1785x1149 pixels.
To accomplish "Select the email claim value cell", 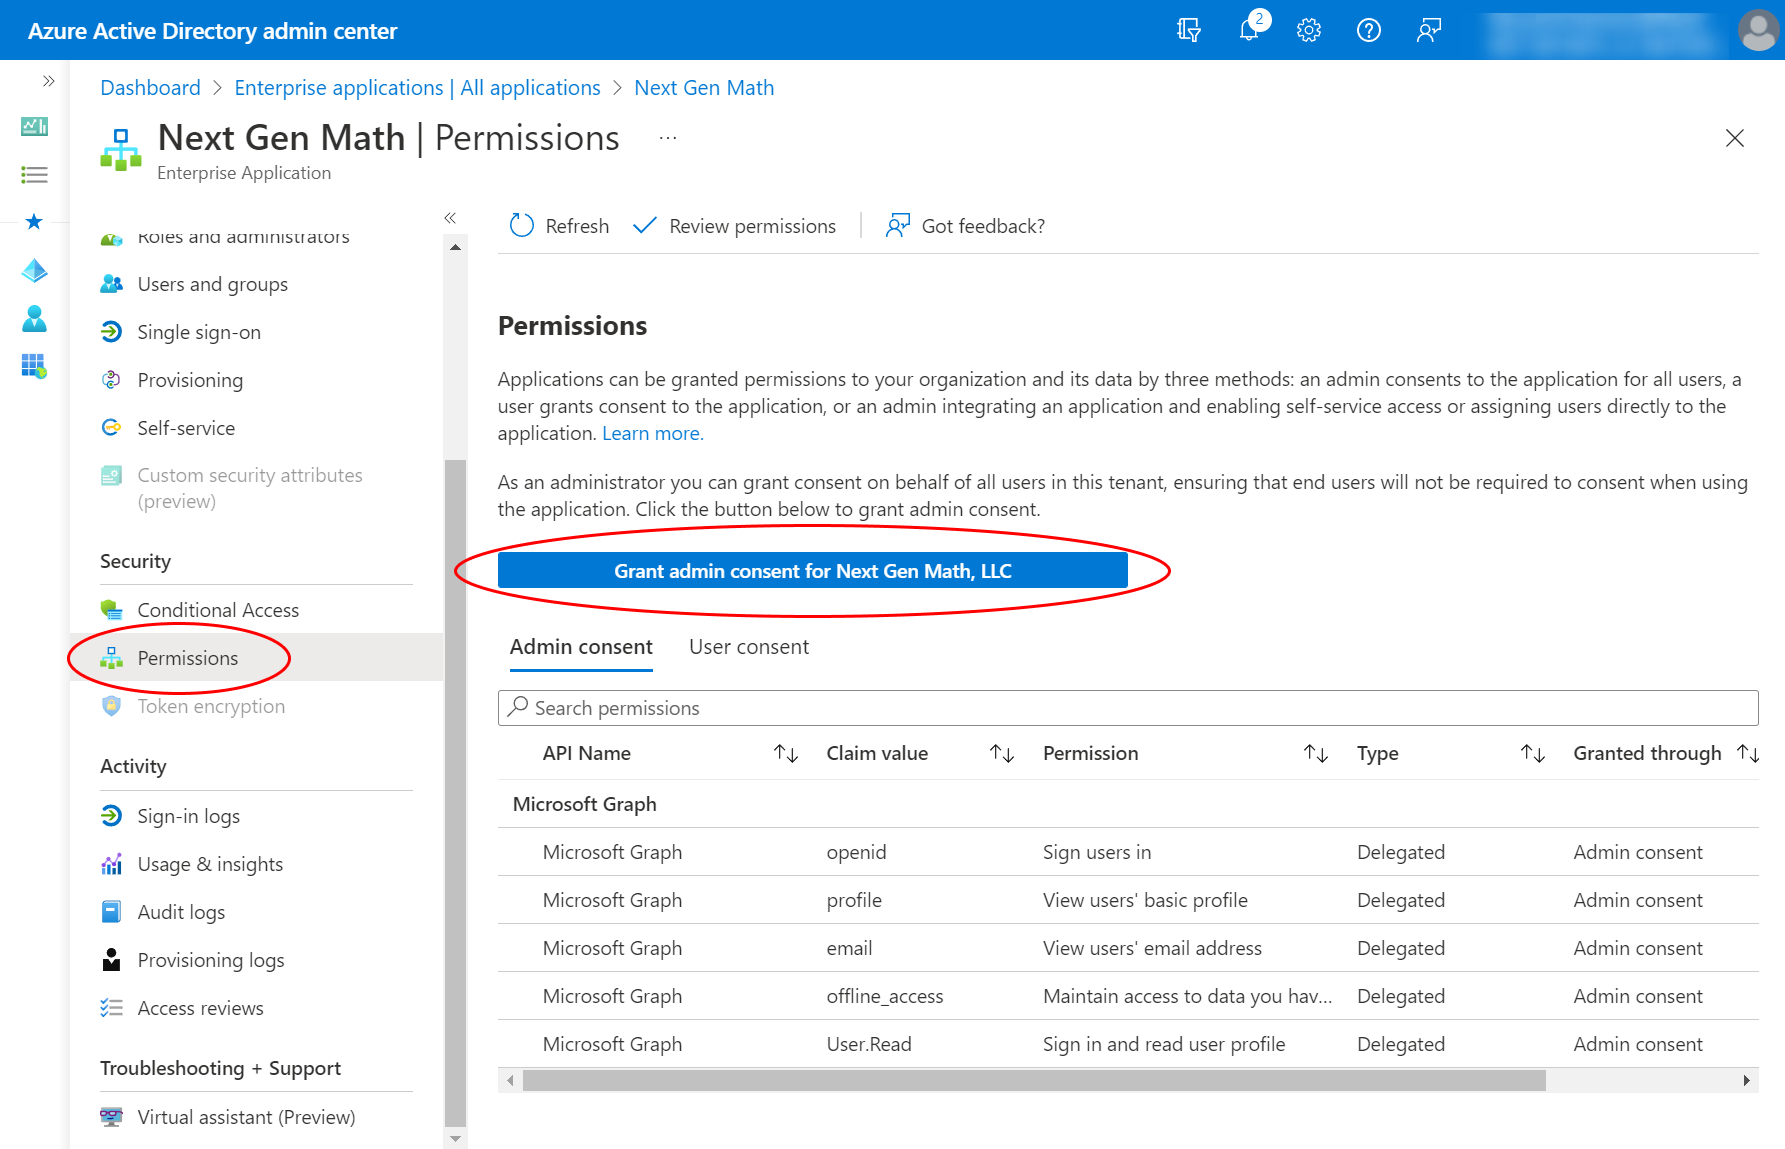I will [849, 948].
